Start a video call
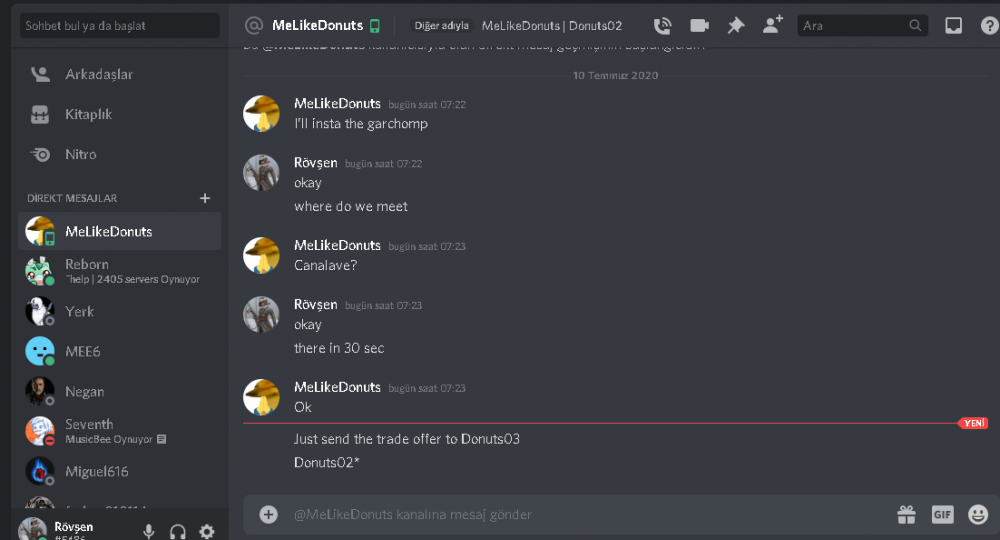This screenshot has height=540, width=1000. (700, 26)
